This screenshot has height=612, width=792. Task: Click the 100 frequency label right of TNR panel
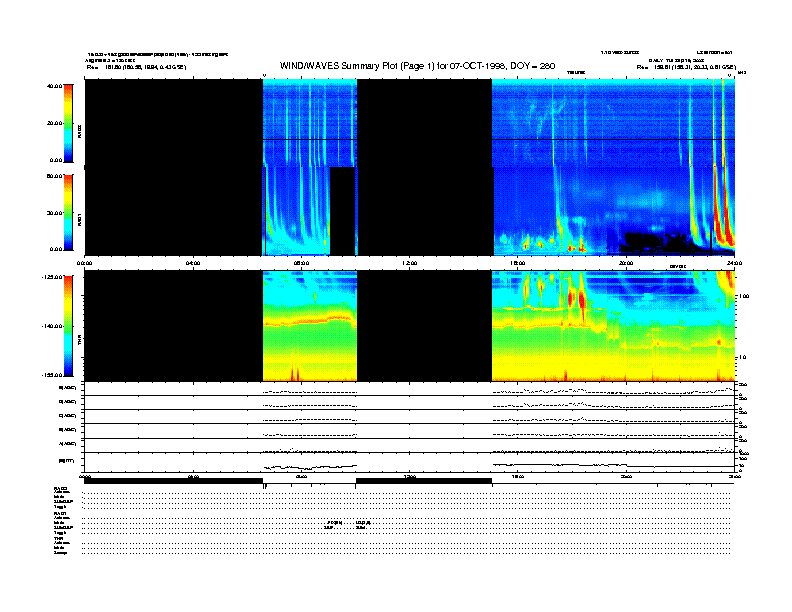(744, 296)
